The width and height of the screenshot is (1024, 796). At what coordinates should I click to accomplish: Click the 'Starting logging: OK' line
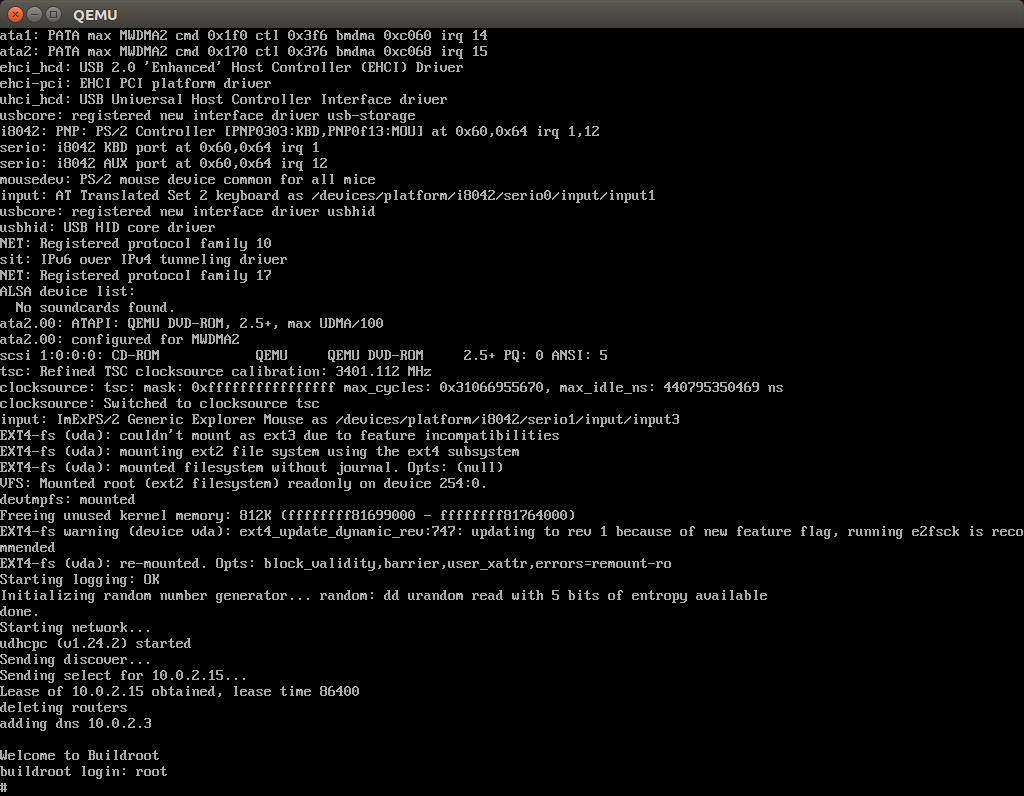click(80, 579)
